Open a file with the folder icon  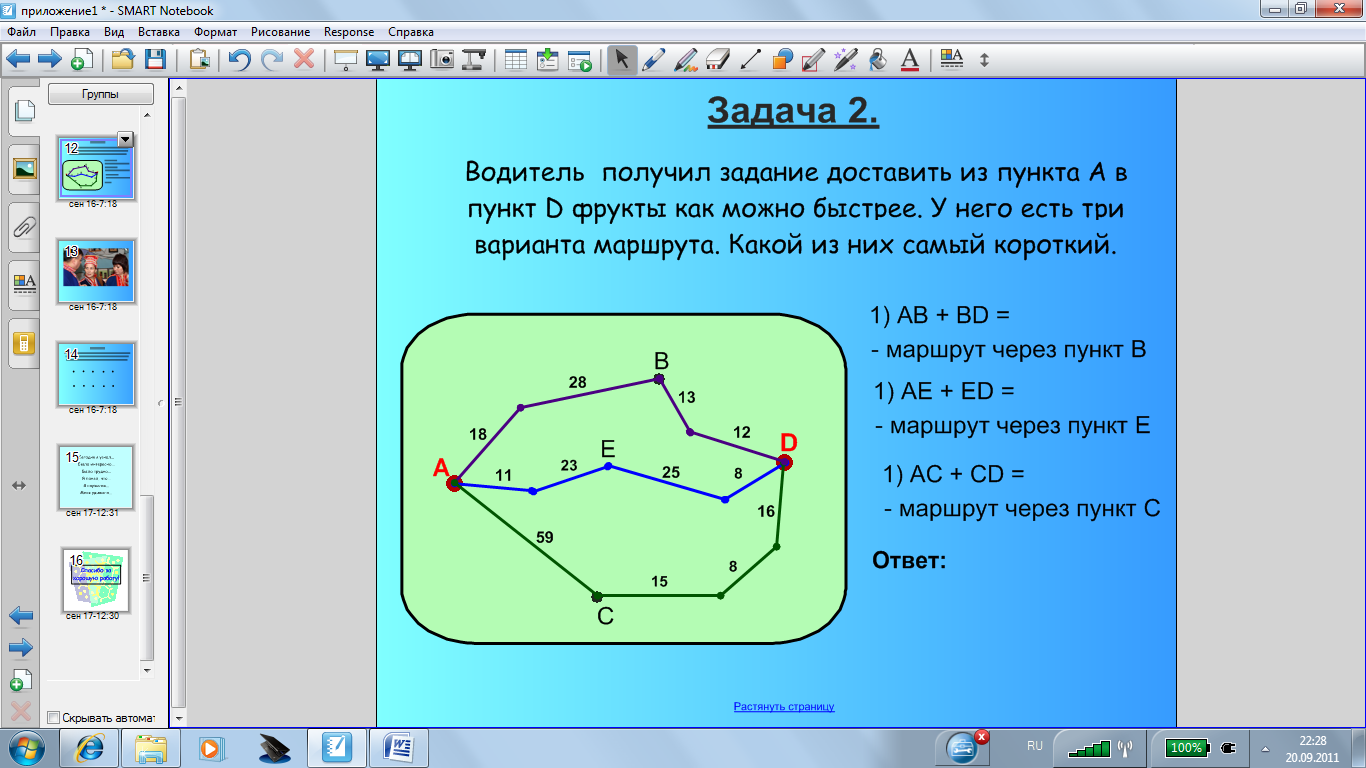tap(123, 59)
